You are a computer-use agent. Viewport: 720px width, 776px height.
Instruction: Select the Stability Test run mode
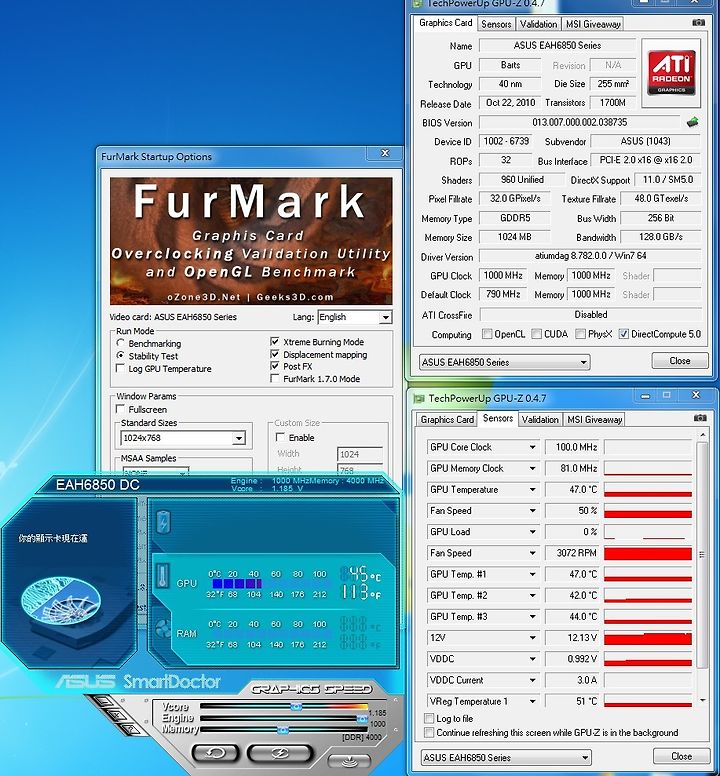(x=120, y=355)
